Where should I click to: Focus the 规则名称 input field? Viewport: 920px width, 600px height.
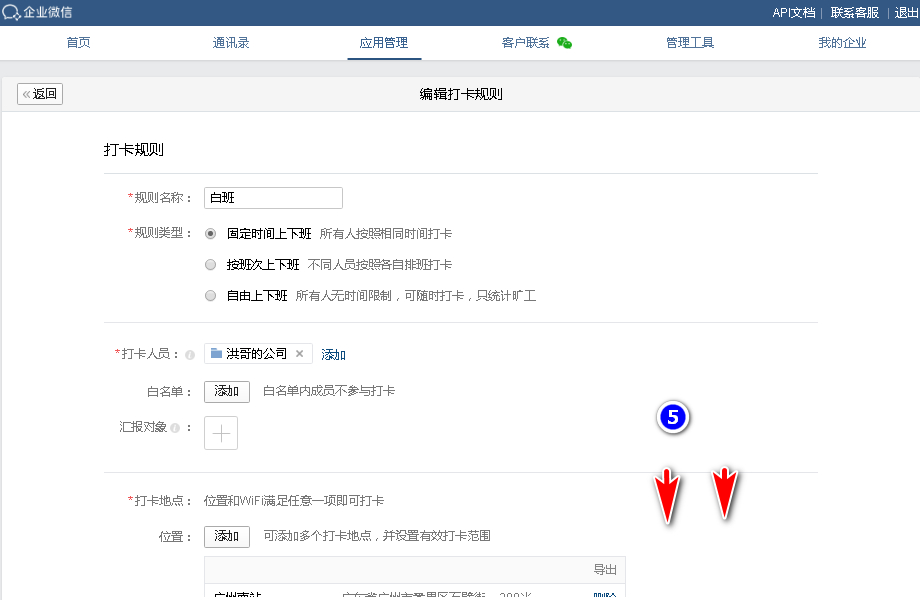[x=273, y=198]
